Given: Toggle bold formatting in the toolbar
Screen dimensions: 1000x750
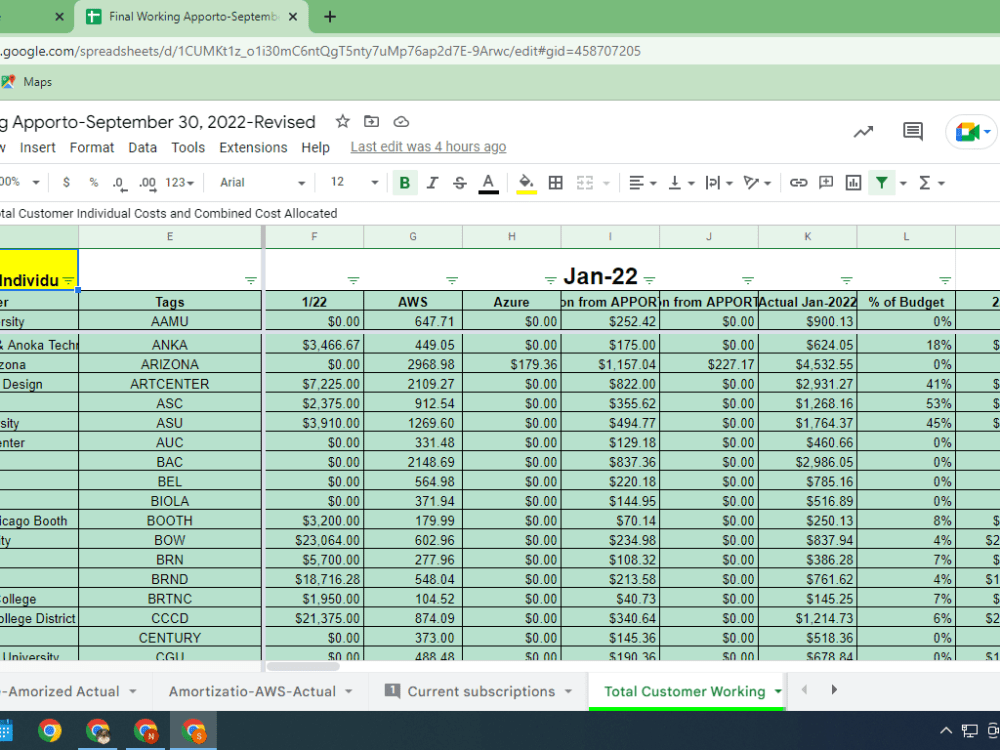Looking at the screenshot, I should (403, 183).
